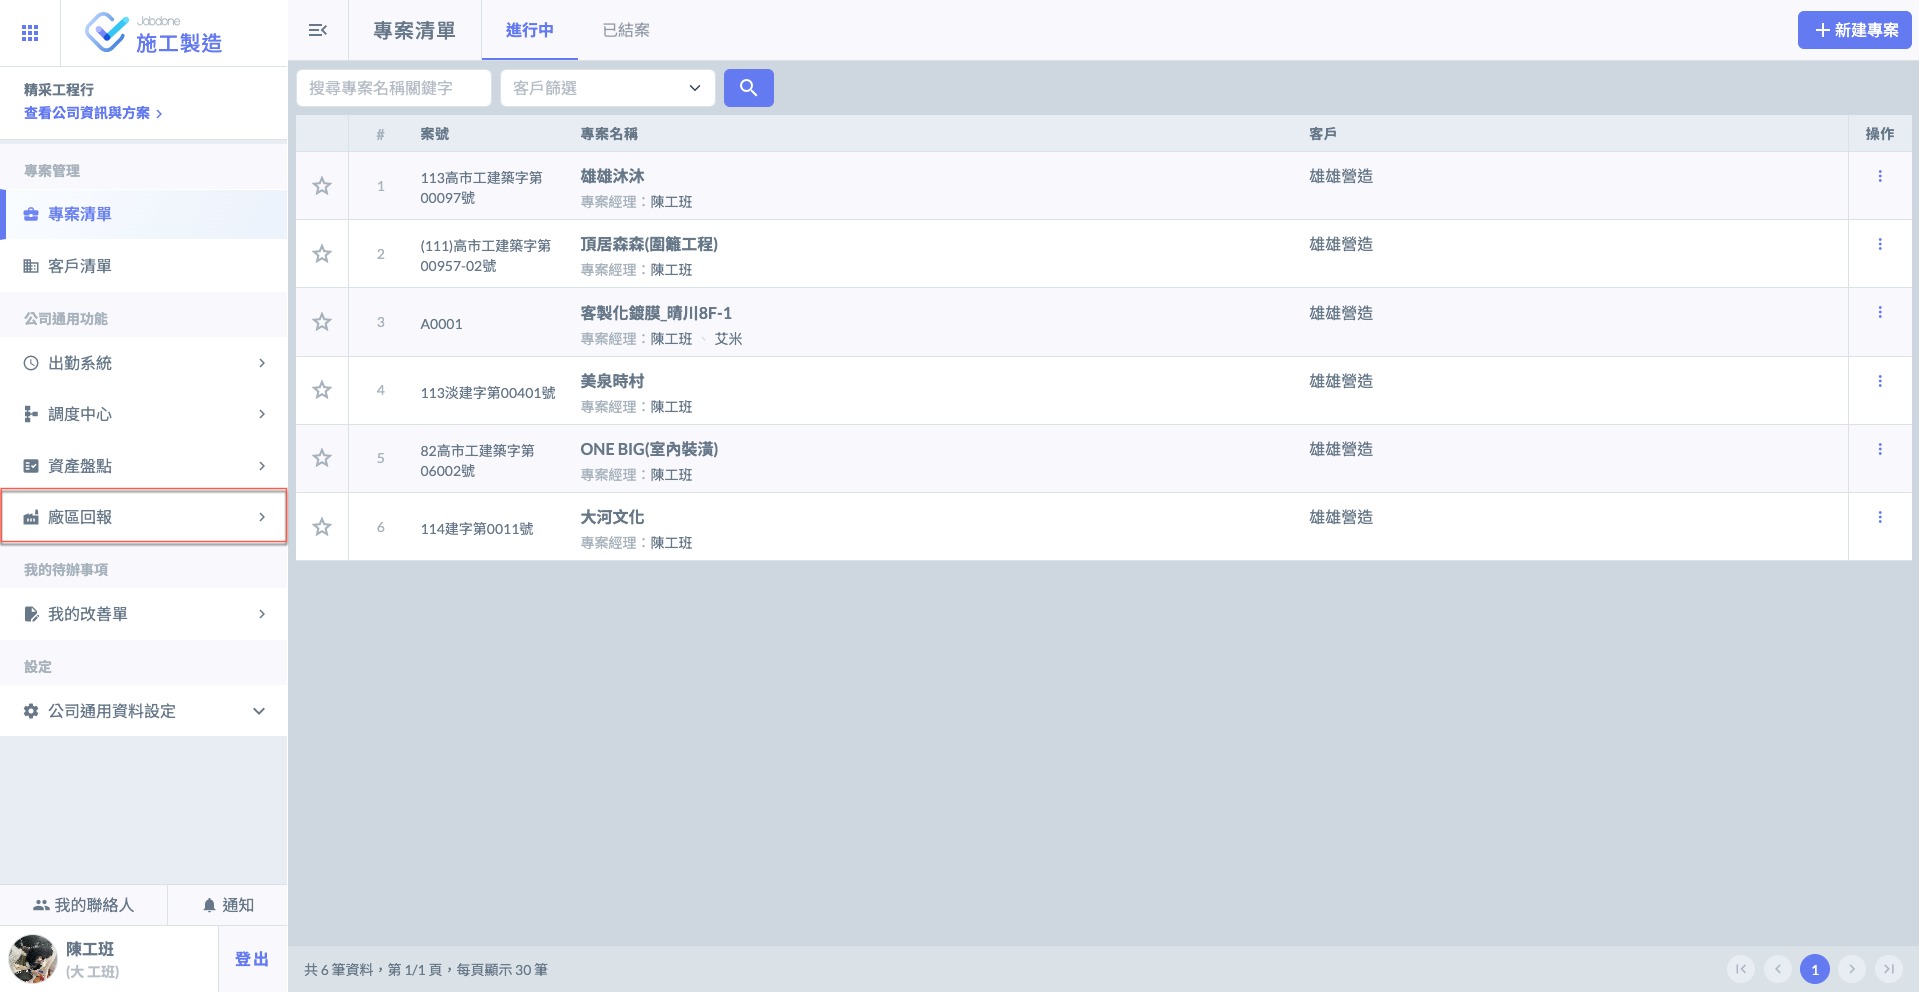Click the project name search field
This screenshot has width=1919, height=992.
click(393, 88)
